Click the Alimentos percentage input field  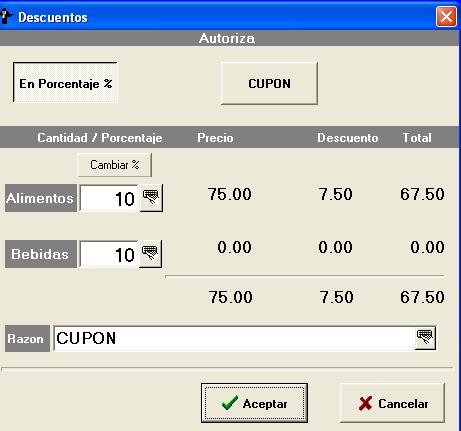coord(109,198)
